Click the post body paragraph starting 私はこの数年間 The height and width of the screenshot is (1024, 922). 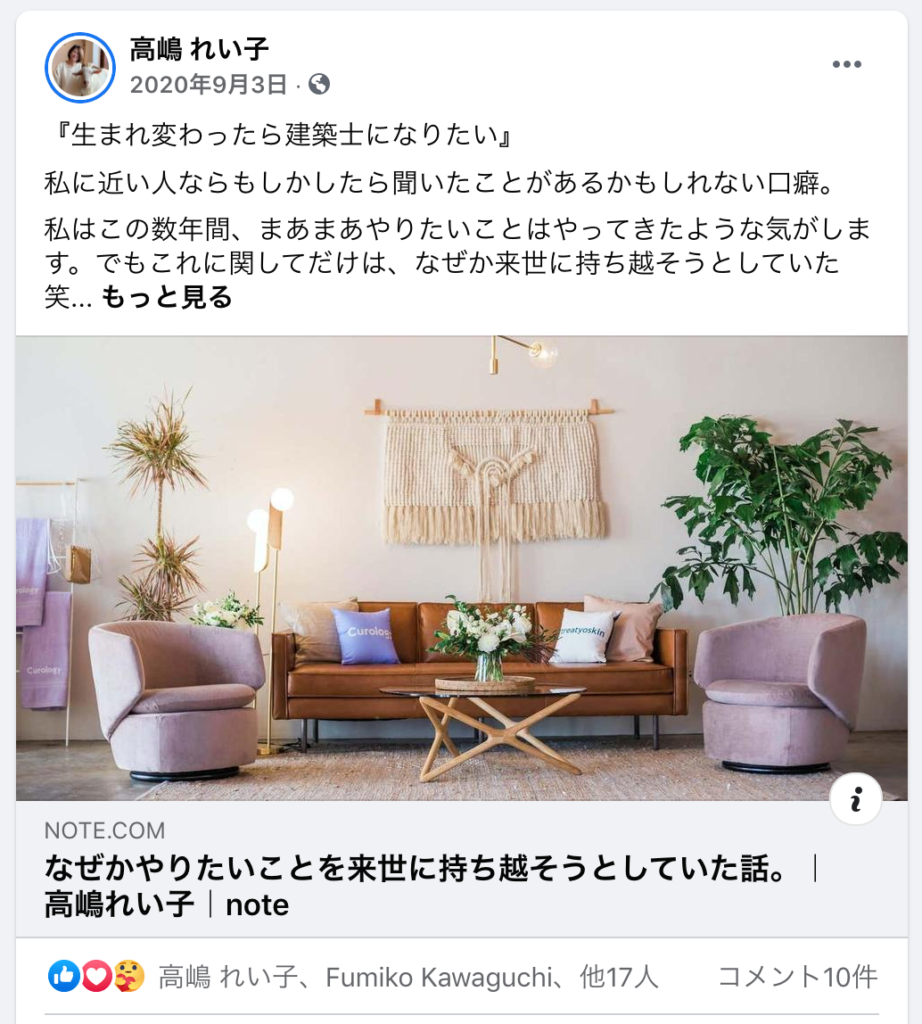point(457,263)
